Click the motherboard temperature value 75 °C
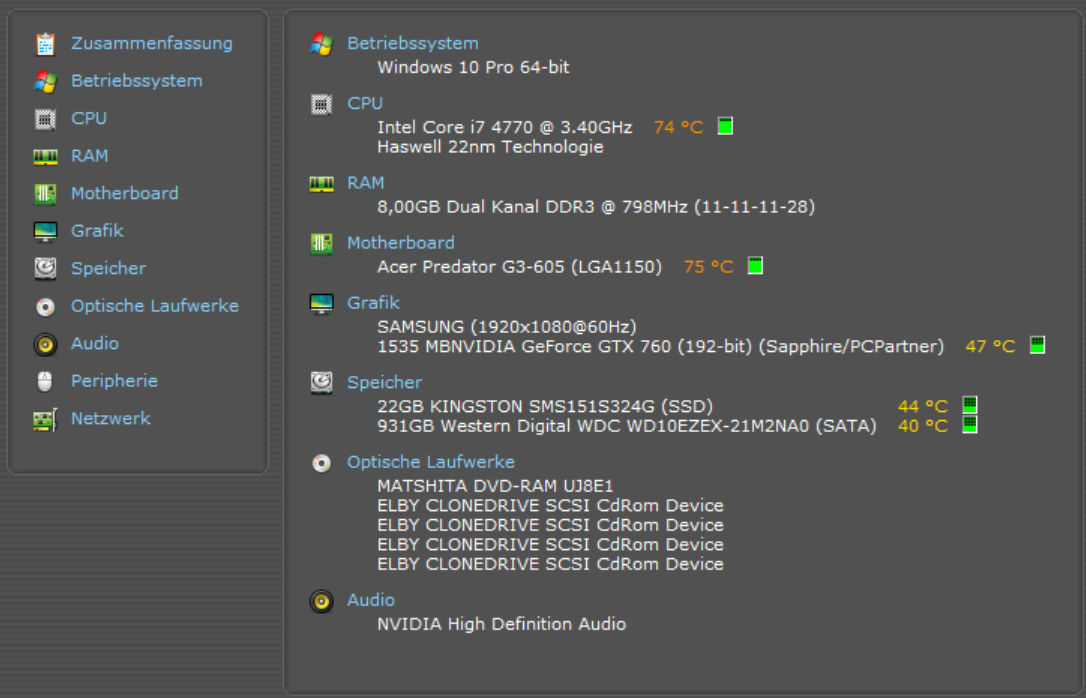 coord(708,267)
